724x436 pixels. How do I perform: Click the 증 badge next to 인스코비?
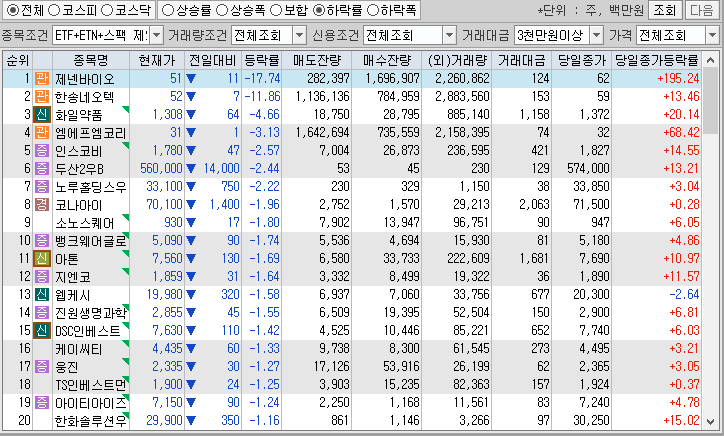[42, 151]
